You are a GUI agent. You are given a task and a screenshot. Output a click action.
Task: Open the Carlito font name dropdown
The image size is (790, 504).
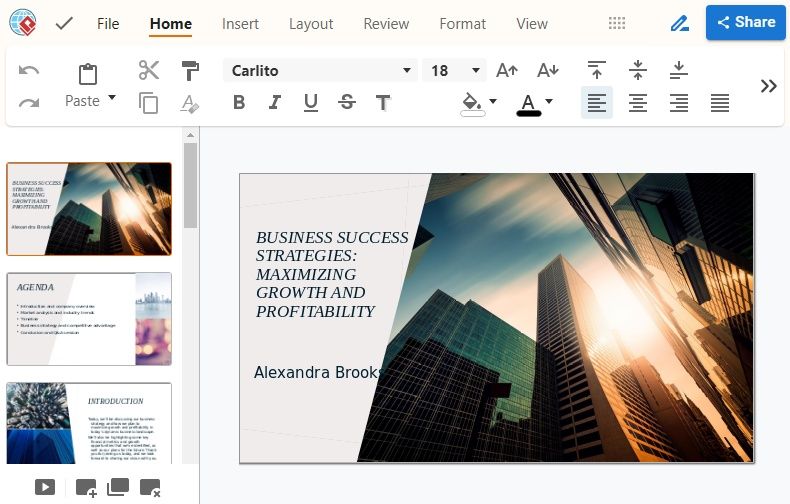pyautogui.click(x=319, y=71)
